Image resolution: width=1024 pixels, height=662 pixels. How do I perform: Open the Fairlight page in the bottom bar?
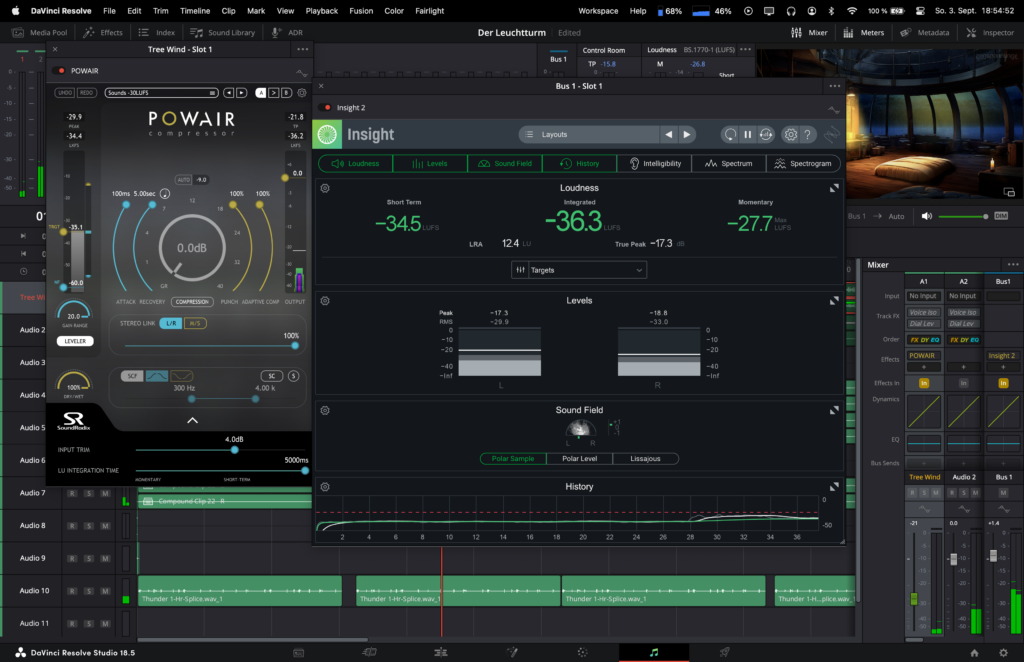point(654,652)
